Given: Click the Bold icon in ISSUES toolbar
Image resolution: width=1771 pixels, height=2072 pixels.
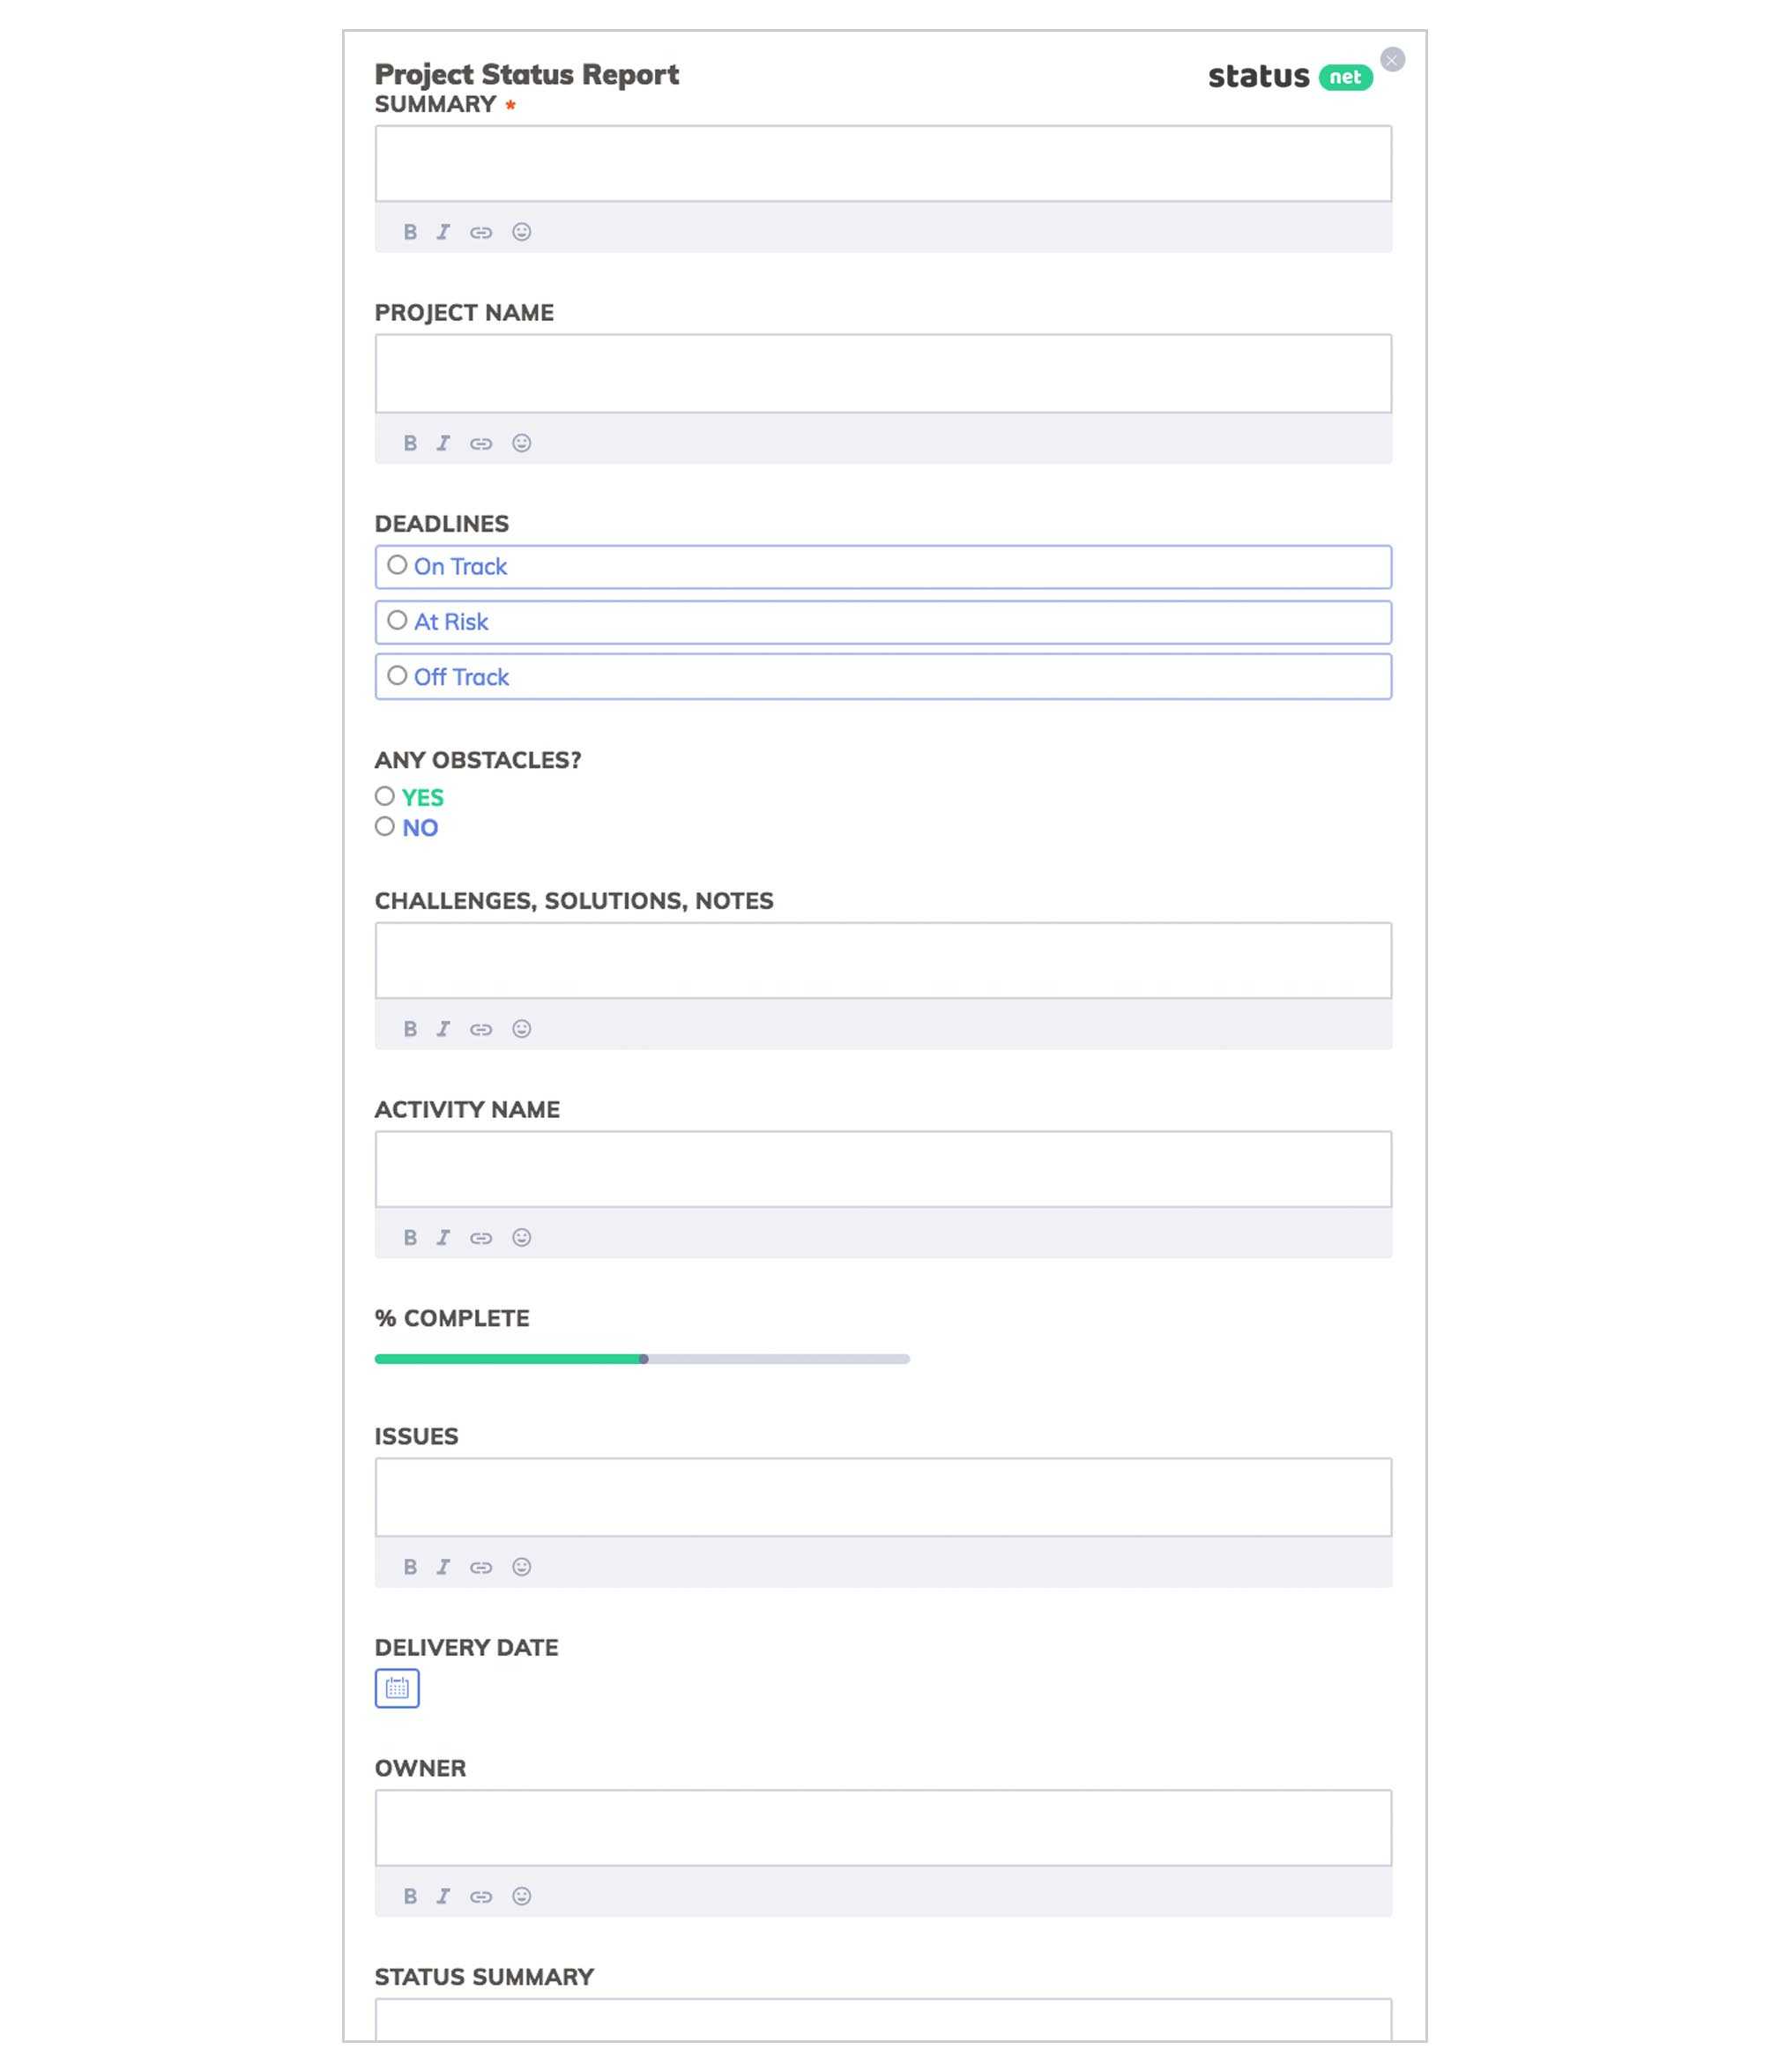Looking at the screenshot, I should [x=409, y=1566].
